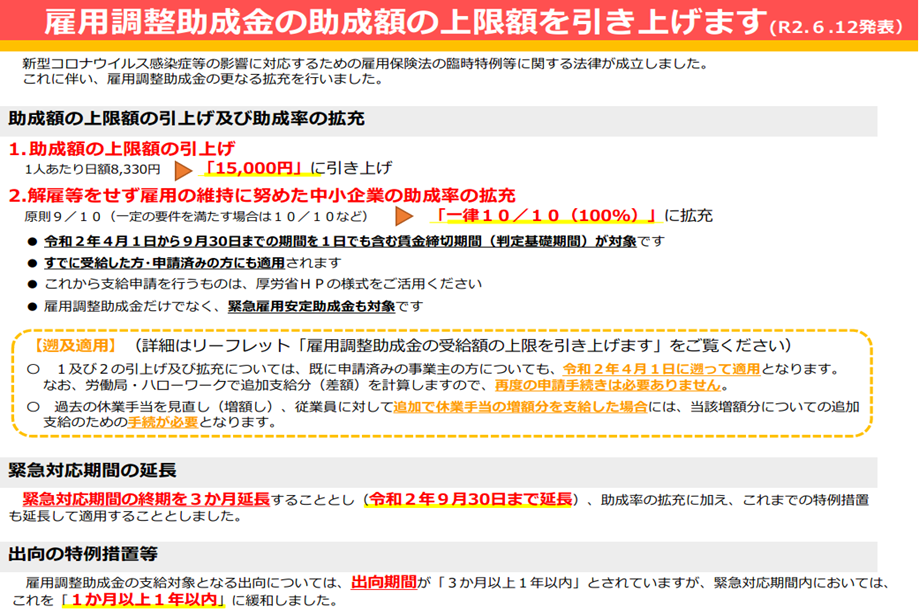This screenshot has width=919, height=610.
Task: Click the 出向の特例措置等 section heading
Action: (70, 552)
